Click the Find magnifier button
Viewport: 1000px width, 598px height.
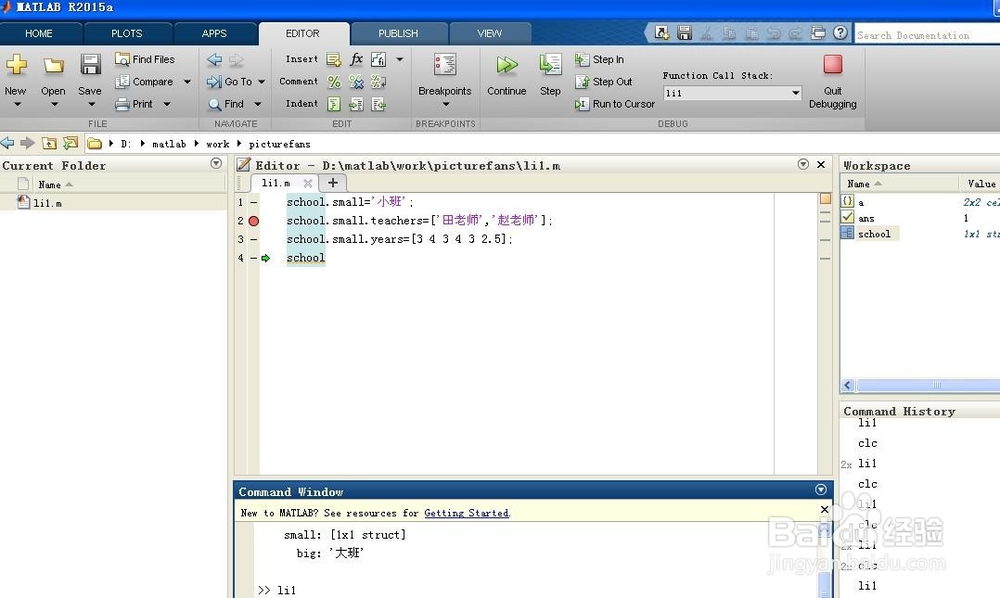coord(226,104)
